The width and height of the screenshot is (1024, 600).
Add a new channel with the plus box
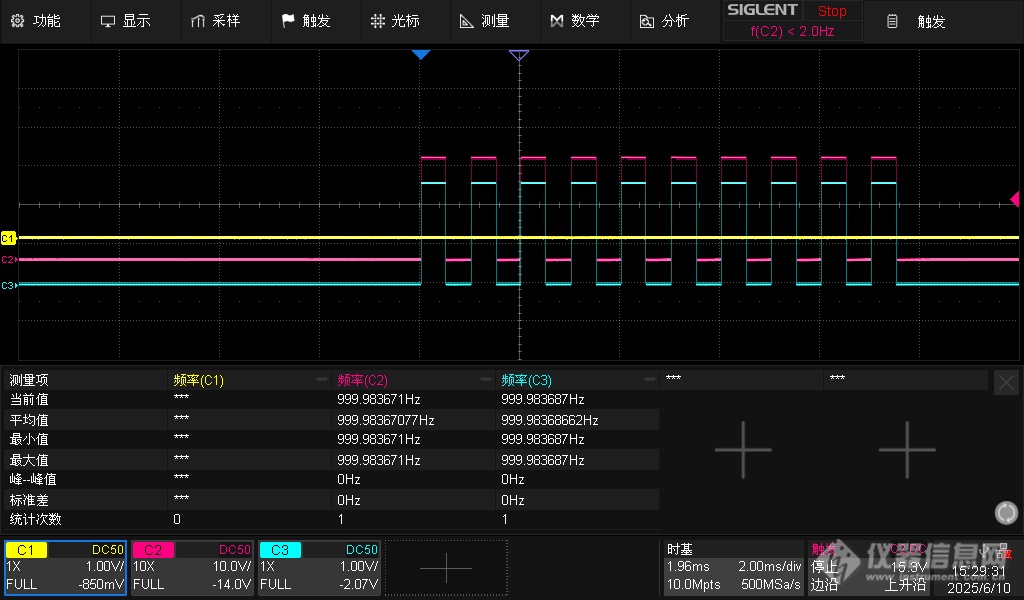(446, 567)
